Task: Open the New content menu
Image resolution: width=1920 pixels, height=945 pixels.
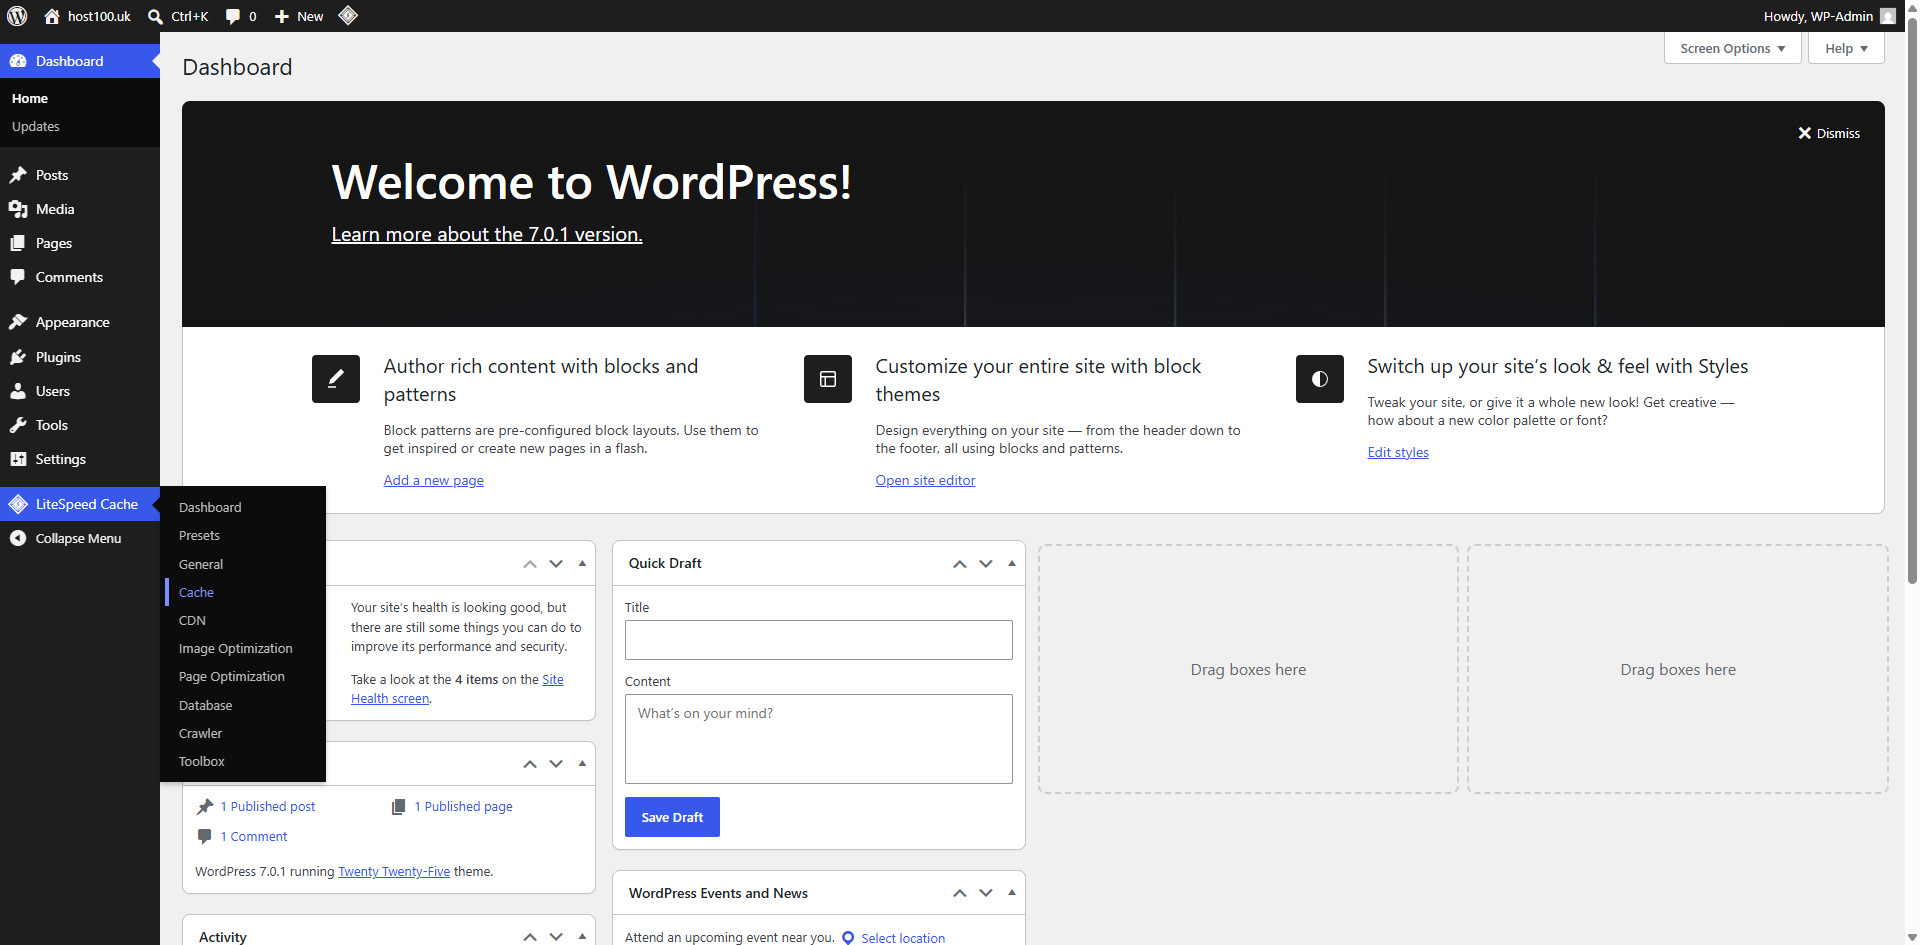Action: (x=299, y=16)
